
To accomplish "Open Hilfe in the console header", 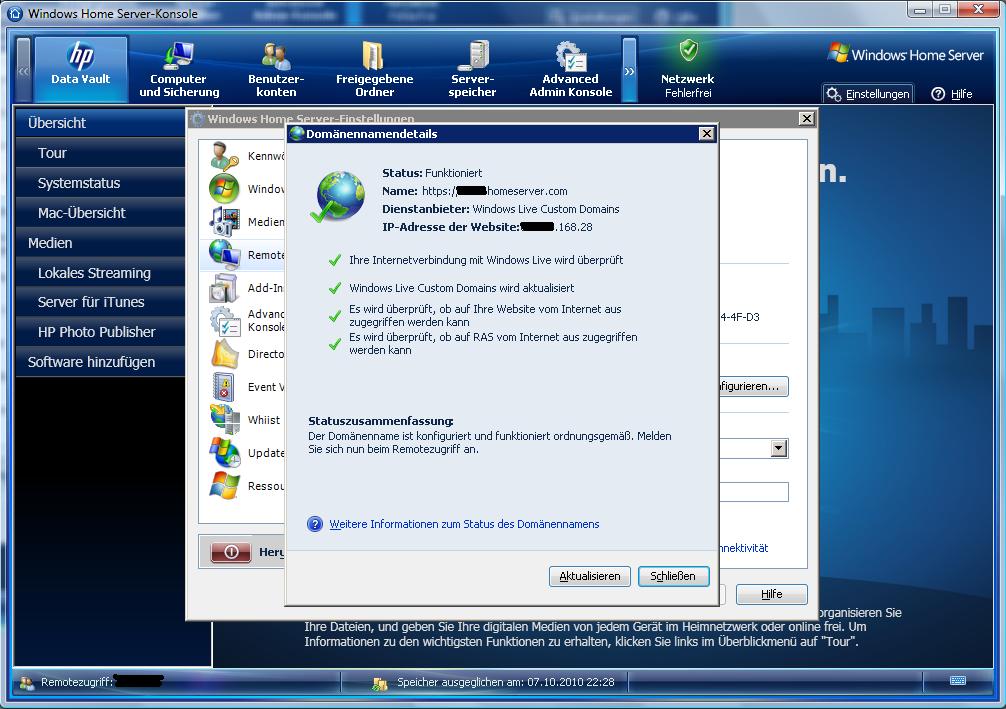I will (x=952, y=94).
